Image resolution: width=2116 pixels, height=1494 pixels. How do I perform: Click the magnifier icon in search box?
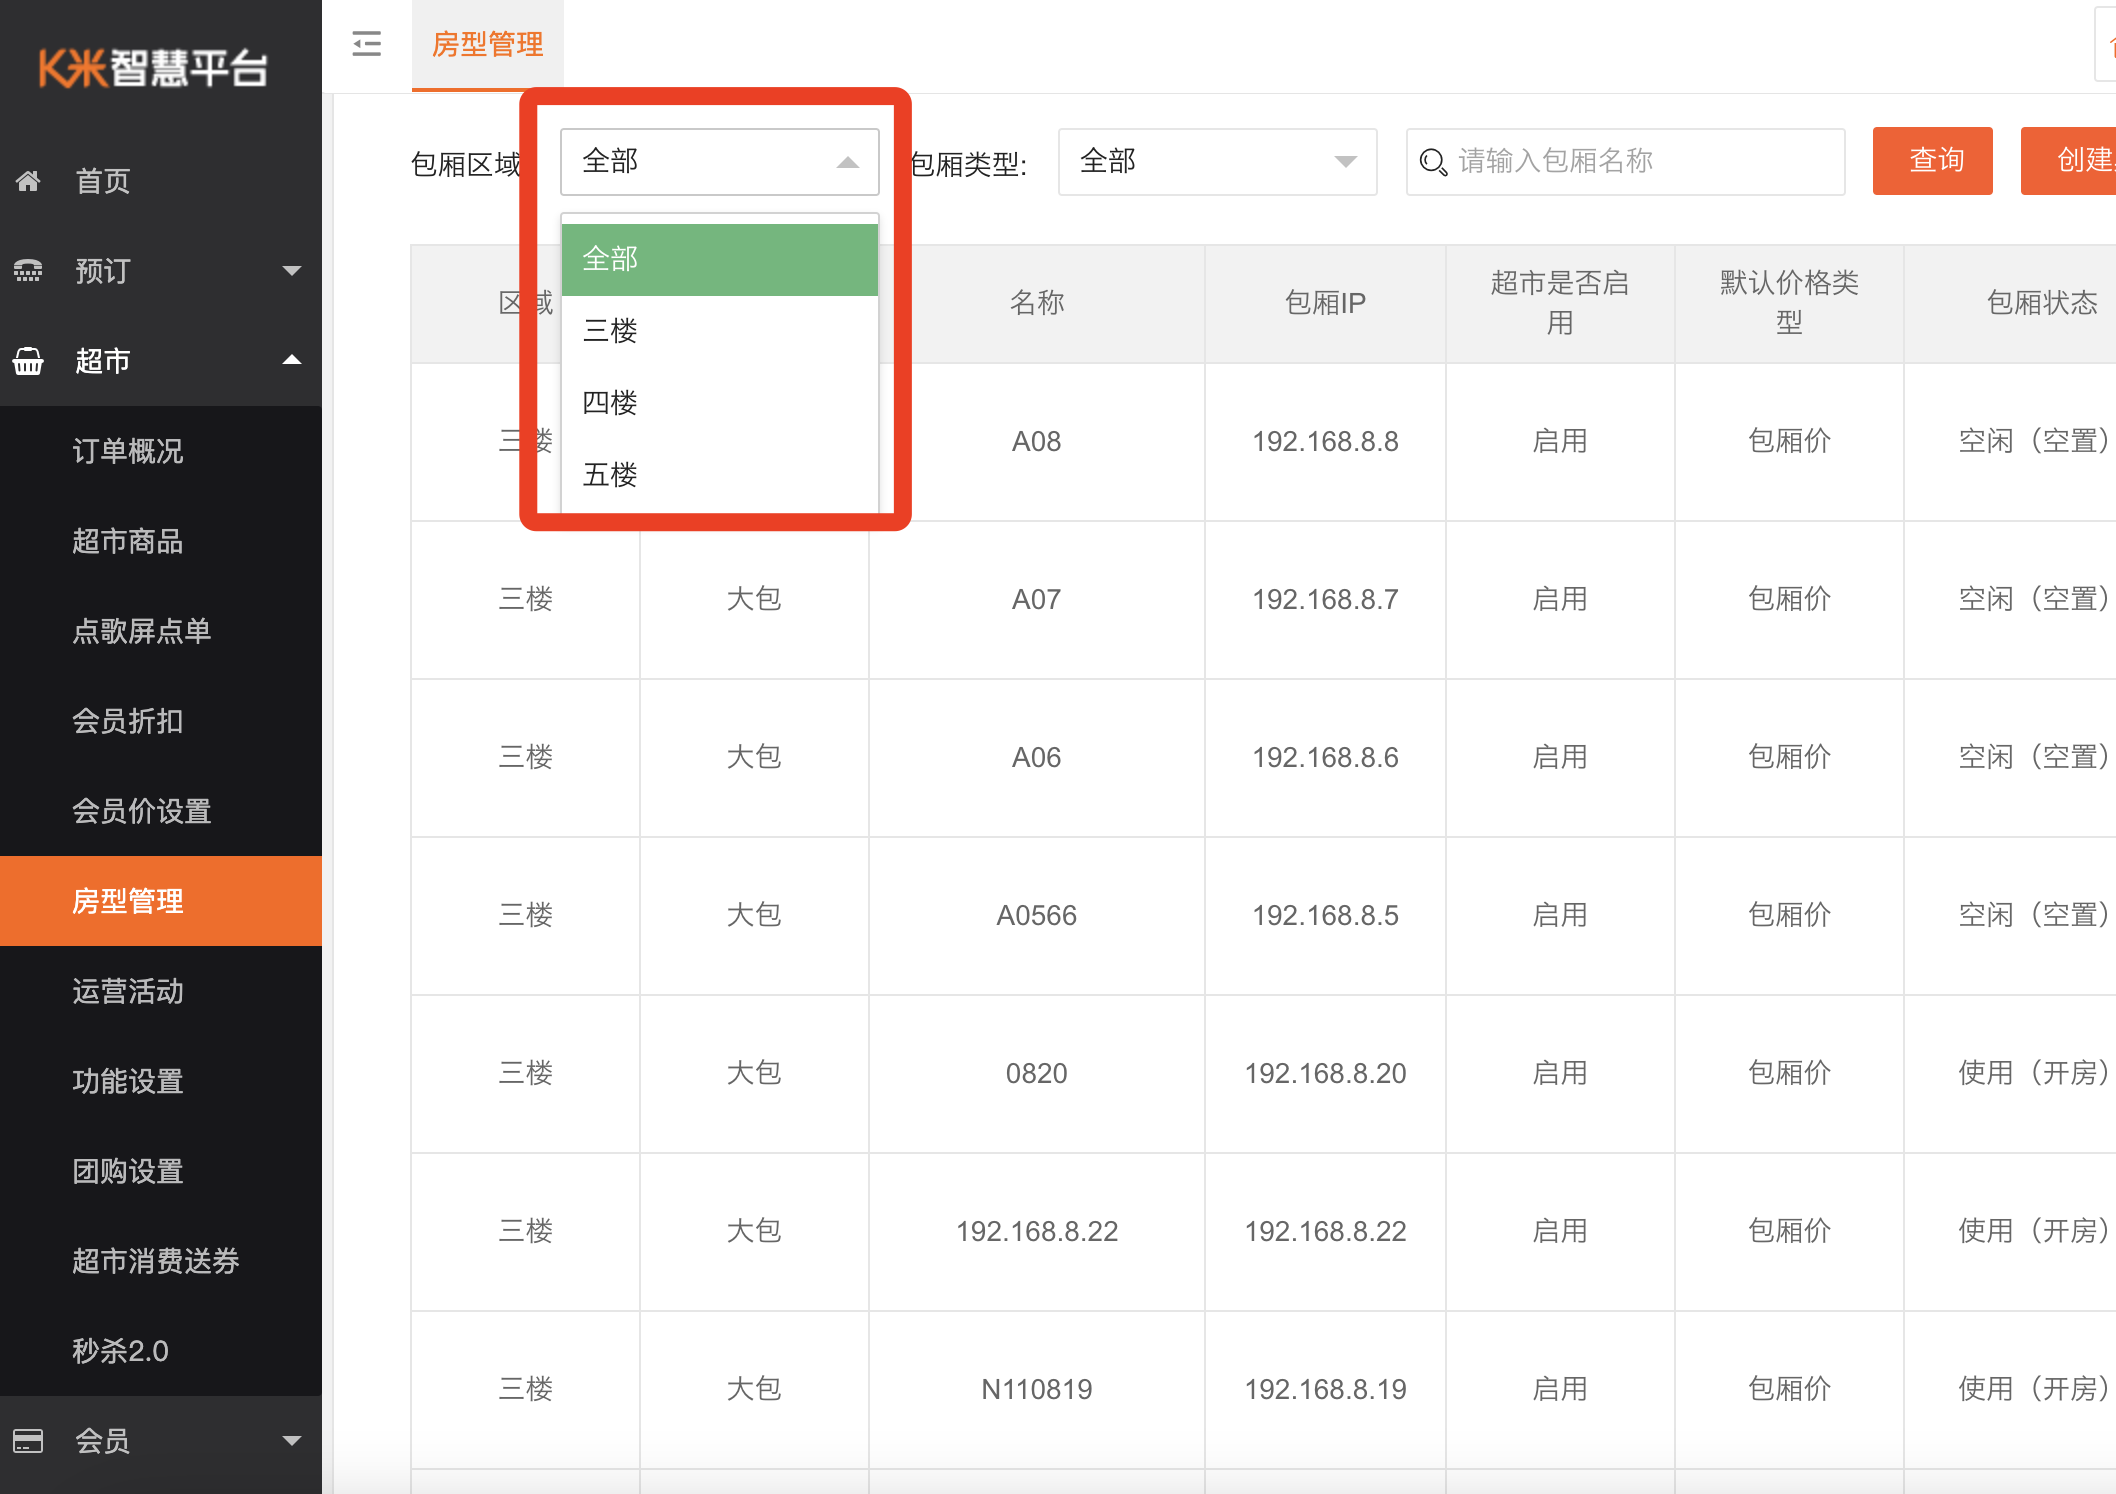pos(1433,162)
